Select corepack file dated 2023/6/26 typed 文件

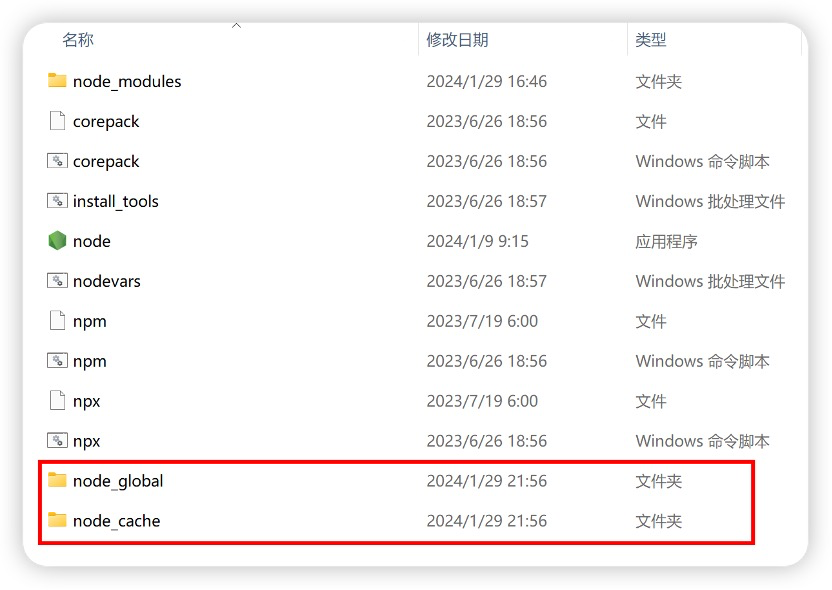pos(106,122)
